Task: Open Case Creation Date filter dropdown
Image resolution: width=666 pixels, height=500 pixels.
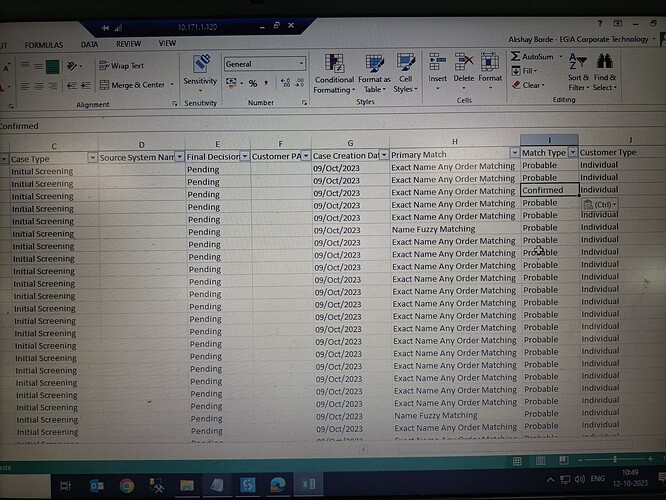Action: tap(384, 155)
